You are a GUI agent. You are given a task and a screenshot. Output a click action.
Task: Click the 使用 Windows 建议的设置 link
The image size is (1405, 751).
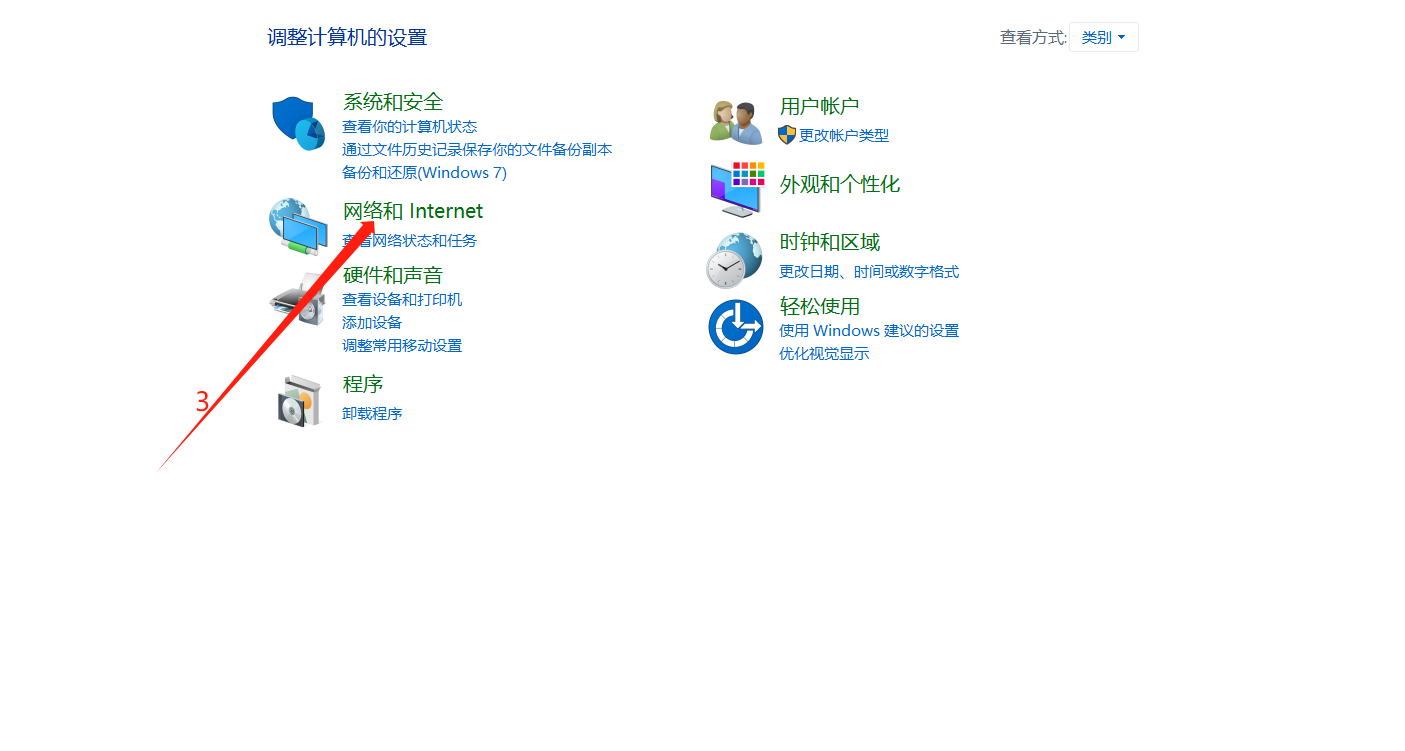(x=869, y=331)
